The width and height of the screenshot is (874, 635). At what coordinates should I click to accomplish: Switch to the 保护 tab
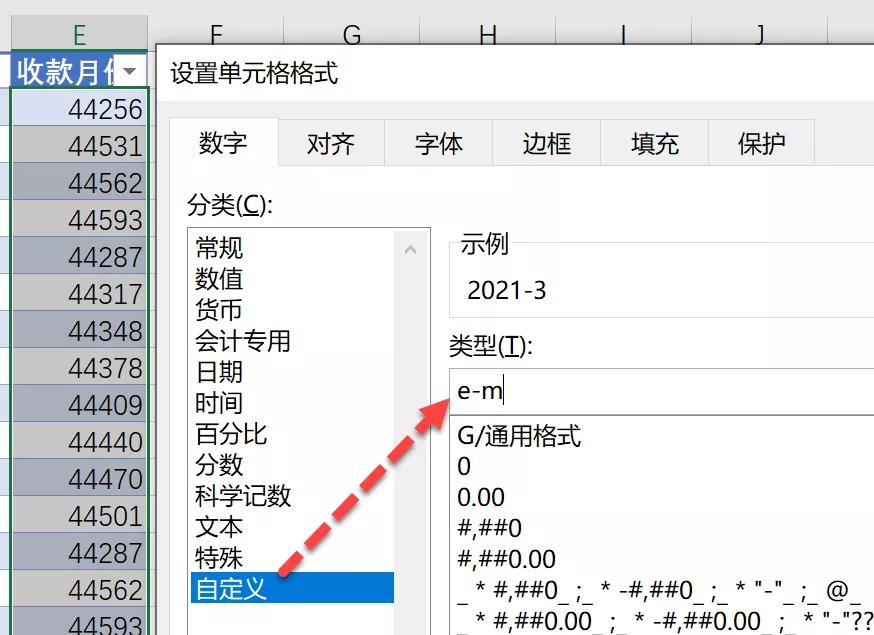(x=761, y=144)
